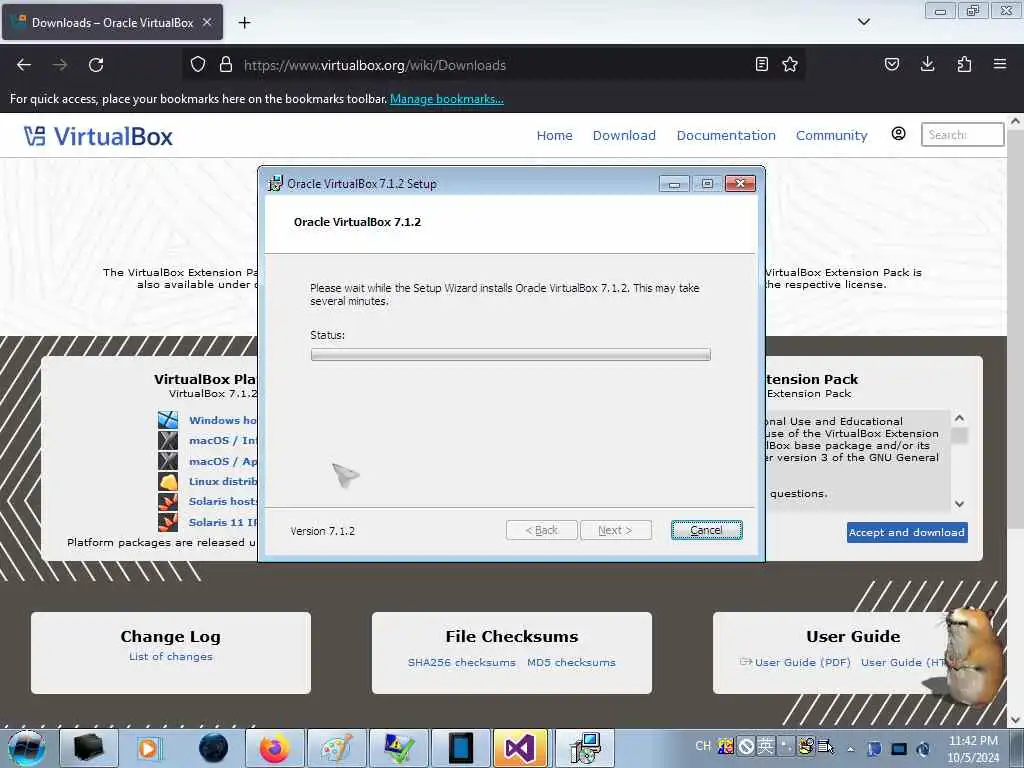Open the Firefox hamburger menu
1024x768 pixels.
pos(1000,64)
